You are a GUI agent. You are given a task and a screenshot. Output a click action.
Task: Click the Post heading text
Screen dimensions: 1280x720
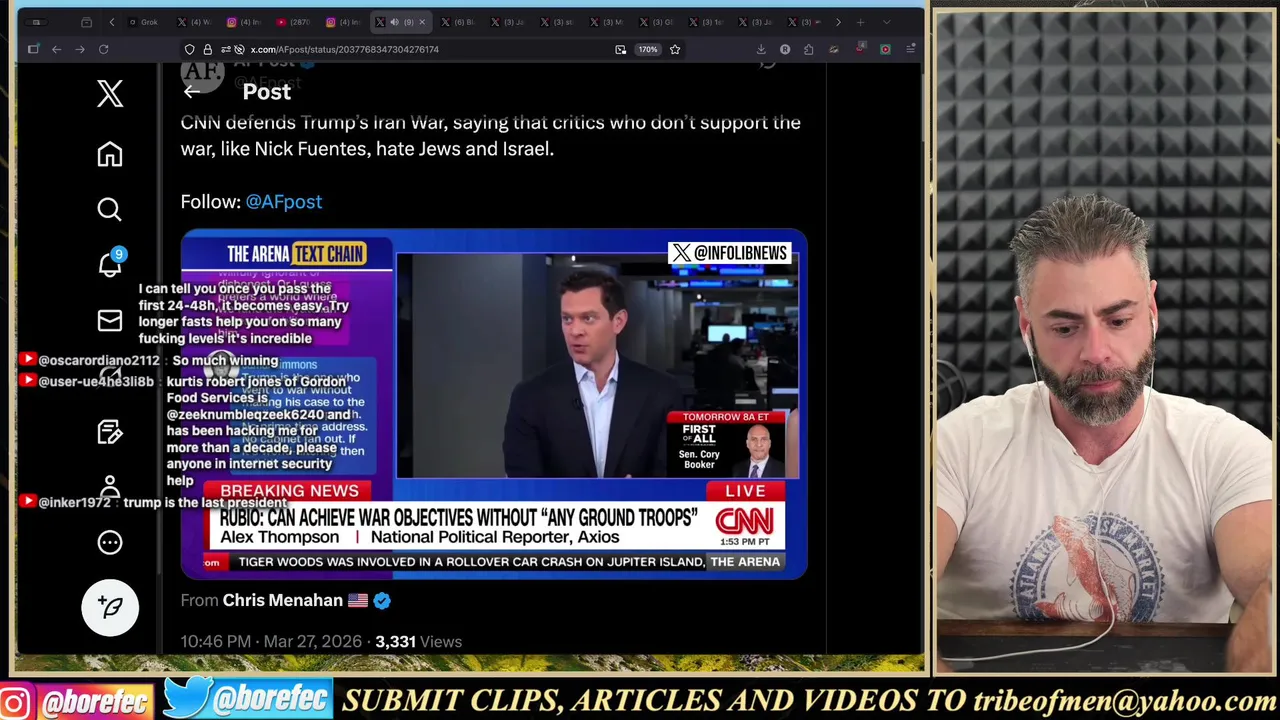[x=267, y=92]
